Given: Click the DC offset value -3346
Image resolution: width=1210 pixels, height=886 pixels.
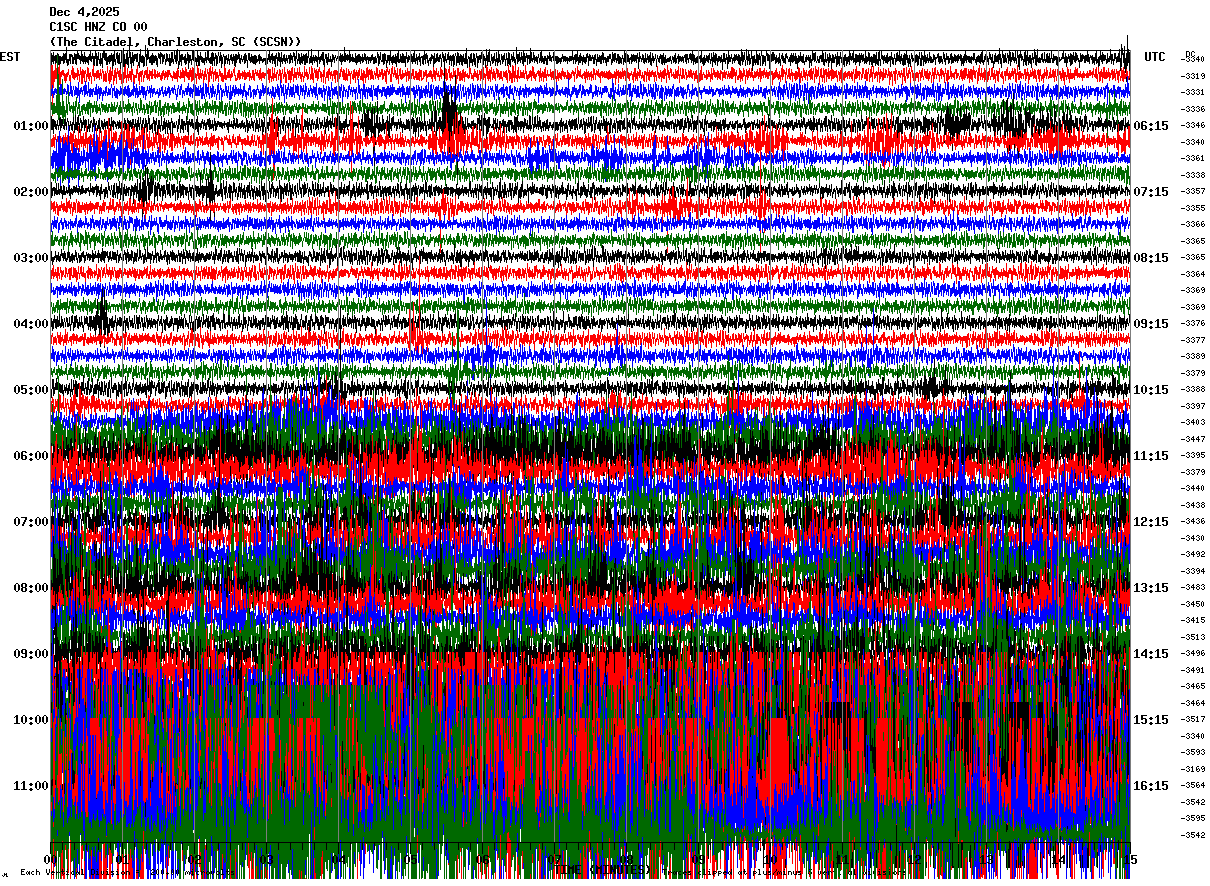Looking at the screenshot, I should (x=1194, y=125).
